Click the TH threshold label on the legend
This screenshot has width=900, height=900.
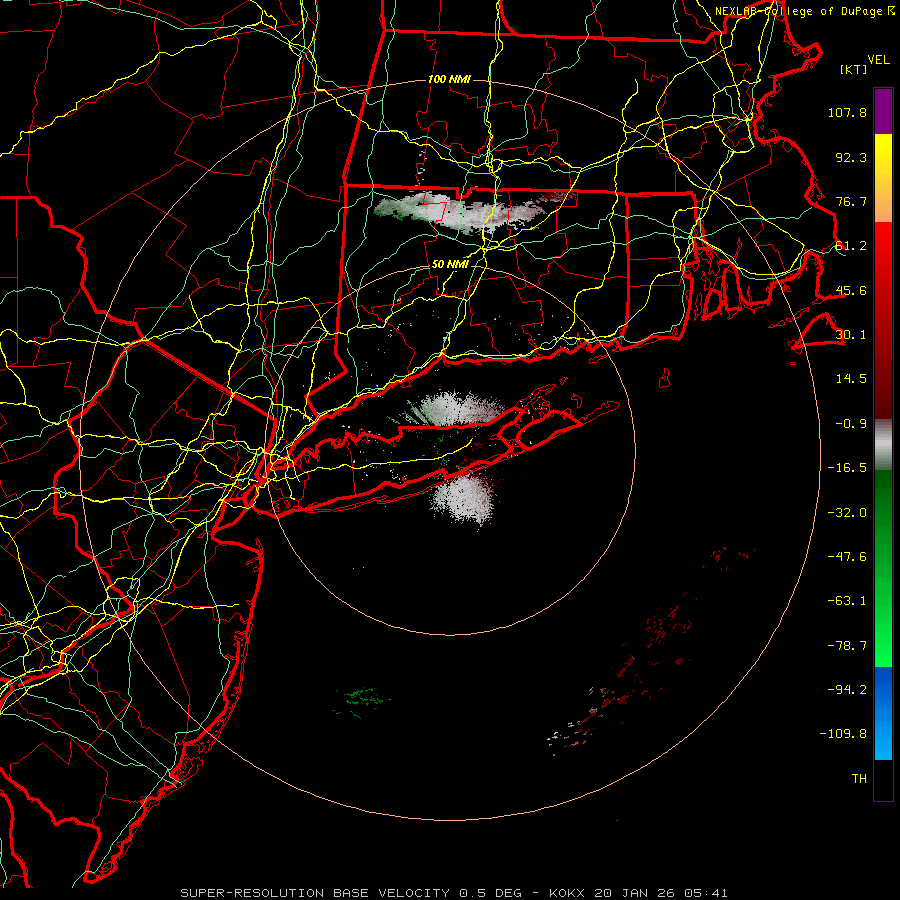click(859, 779)
